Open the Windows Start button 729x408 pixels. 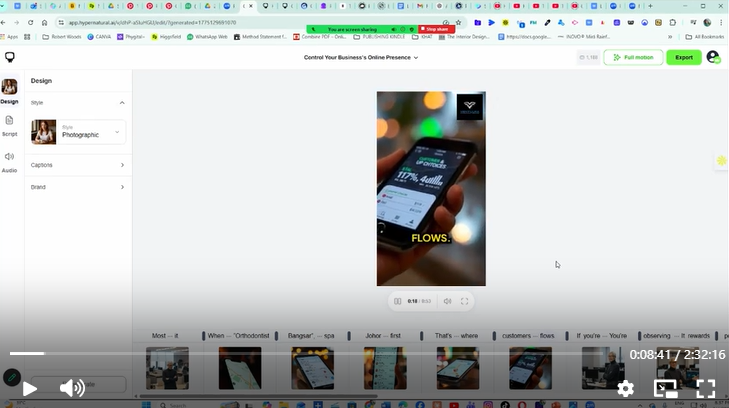pos(146,405)
